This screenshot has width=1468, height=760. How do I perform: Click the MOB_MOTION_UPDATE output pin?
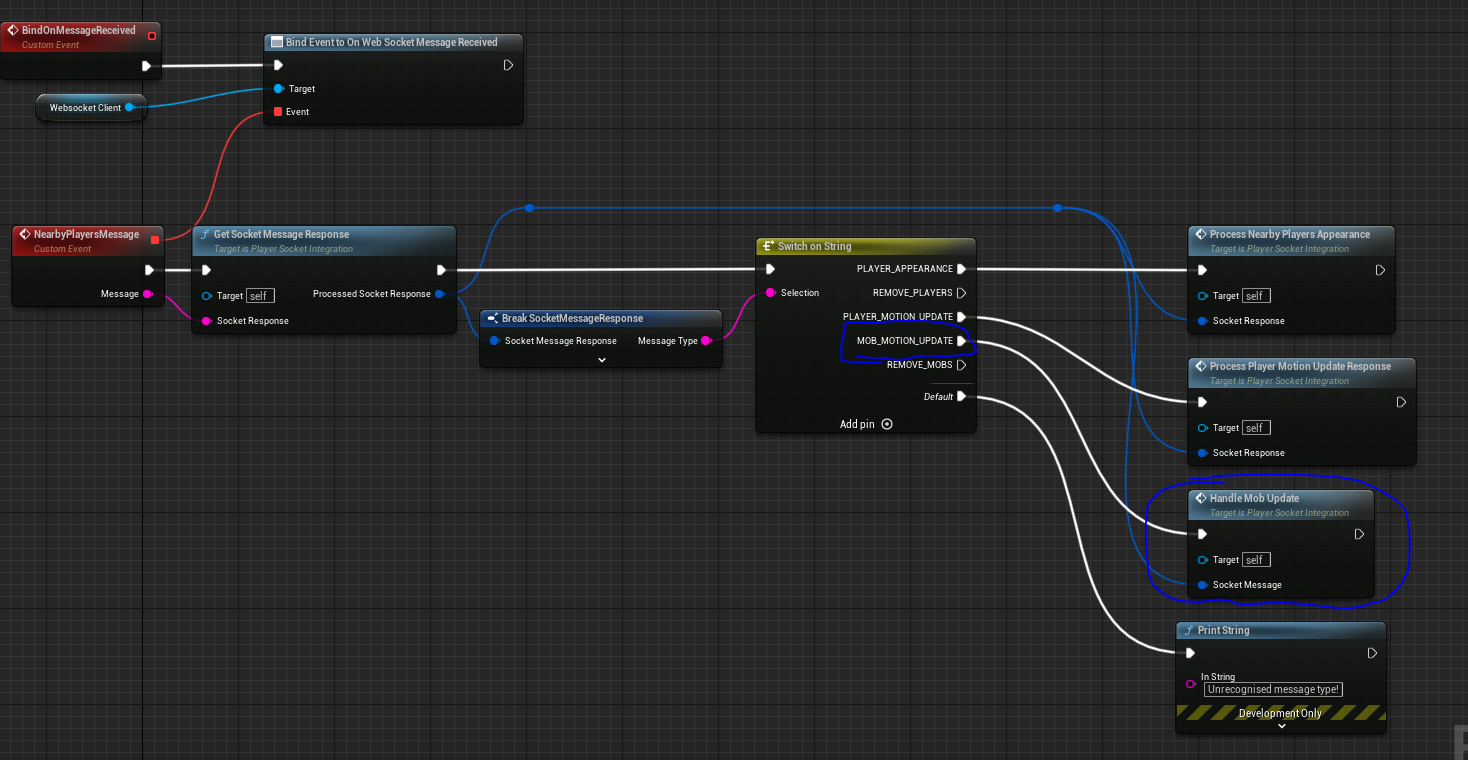(x=961, y=341)
